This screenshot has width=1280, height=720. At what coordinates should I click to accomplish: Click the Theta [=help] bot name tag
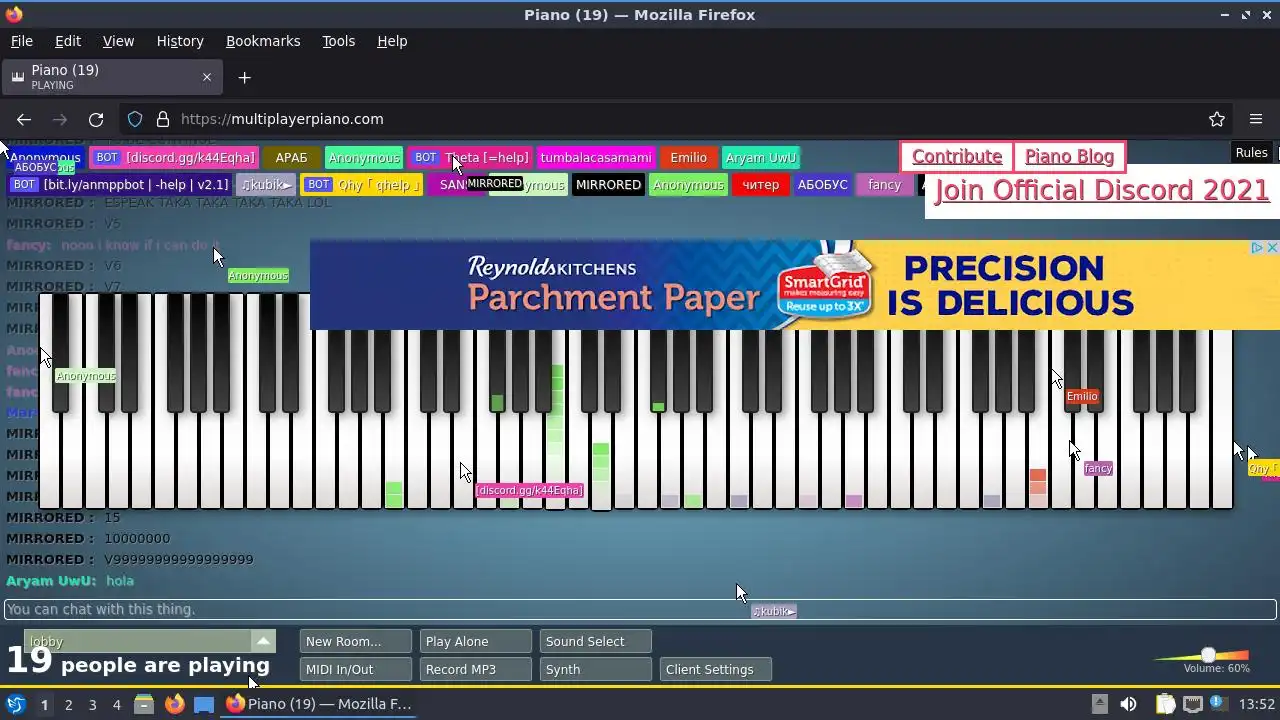click(470, 158)
